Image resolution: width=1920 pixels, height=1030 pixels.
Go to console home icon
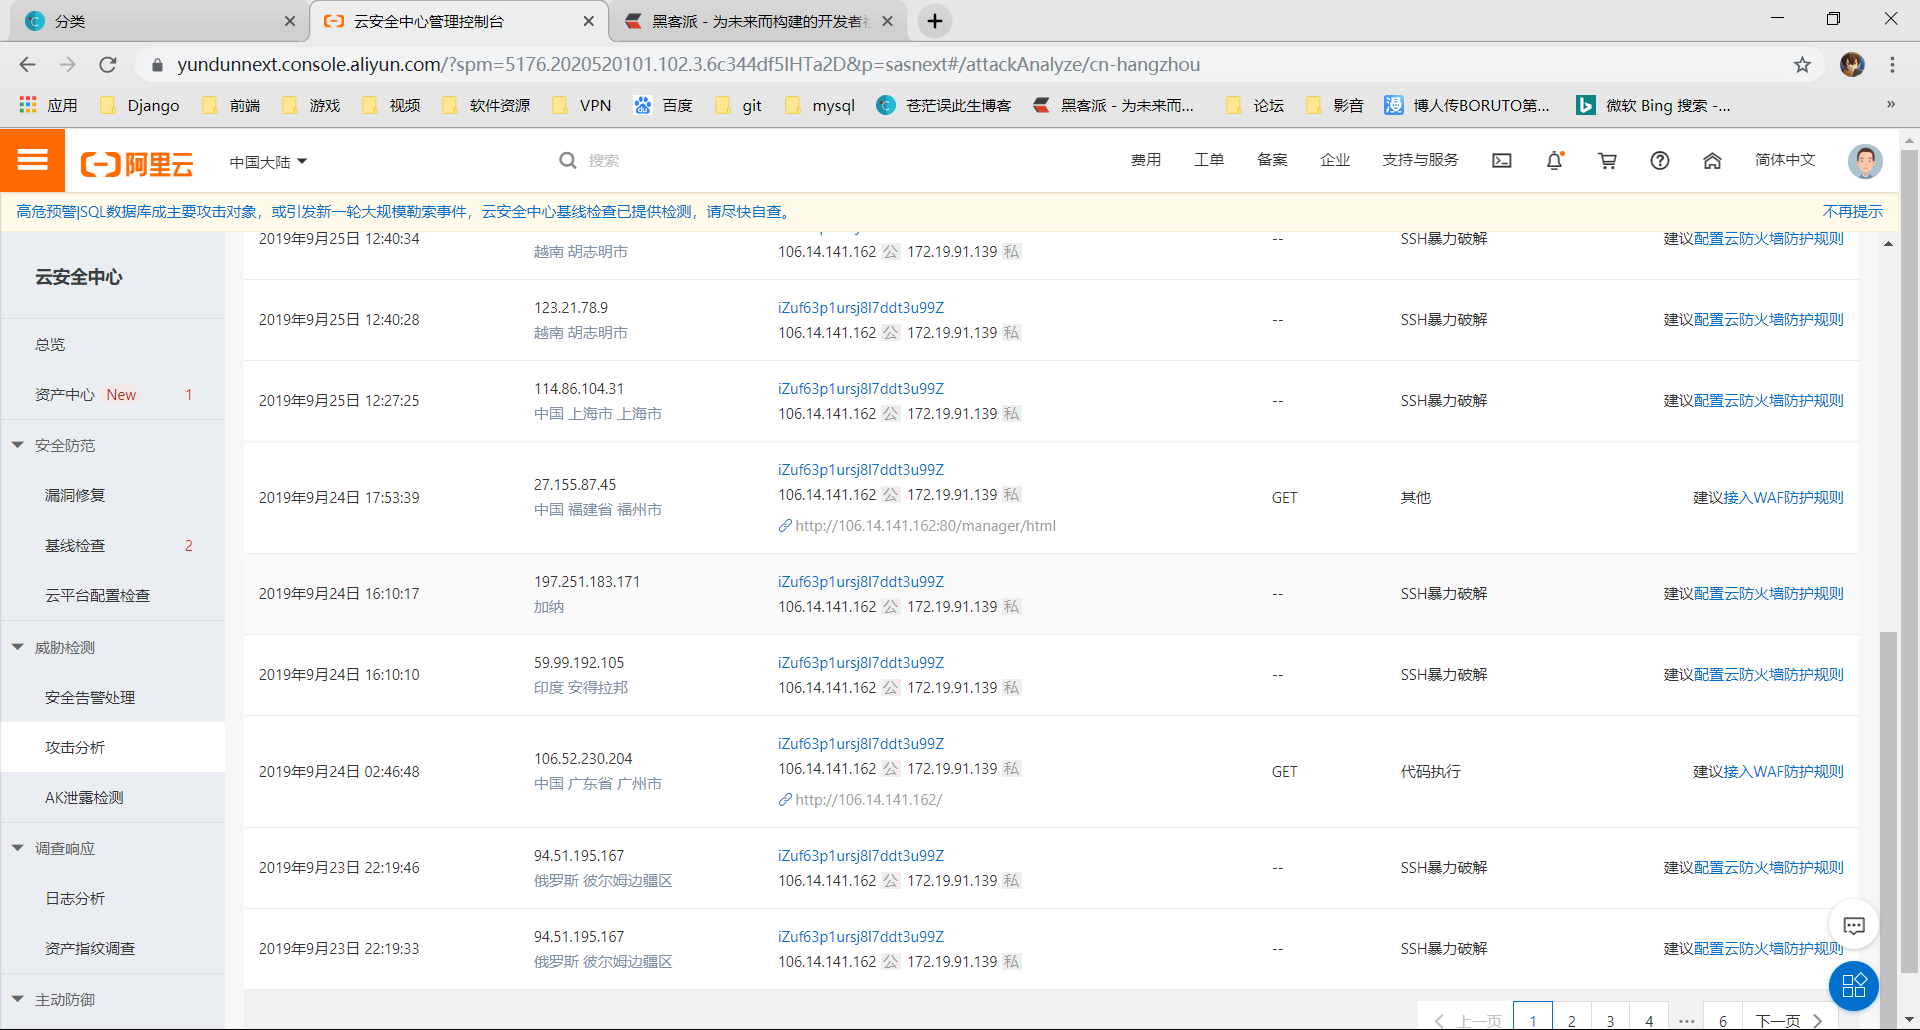(x=1712, y=161)
